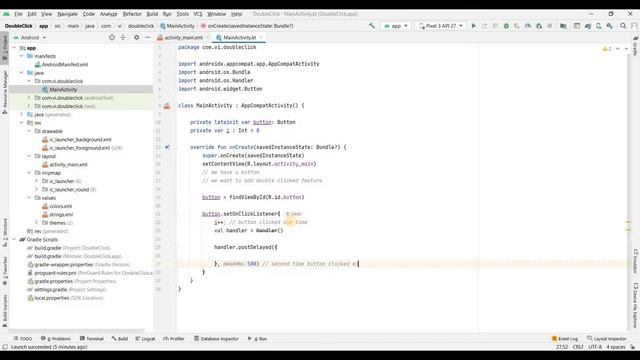
Task: Click the locate-file target icon in Project panel
Action: coord(112,38)
